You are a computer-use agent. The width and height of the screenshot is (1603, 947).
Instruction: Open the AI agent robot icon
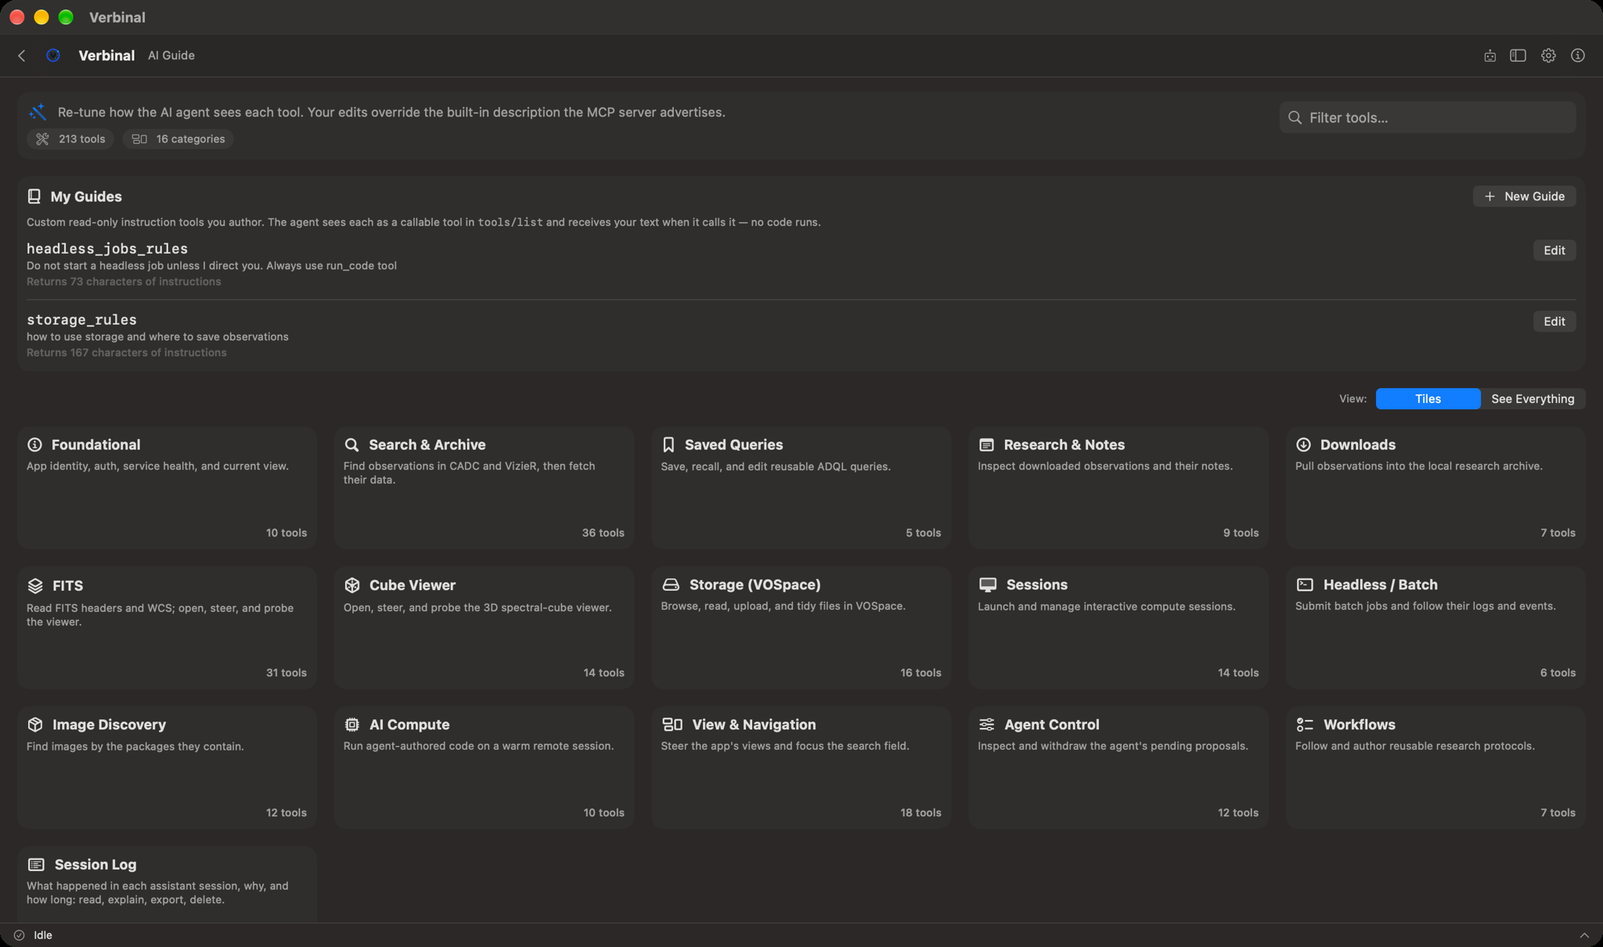pos(1490,56)
